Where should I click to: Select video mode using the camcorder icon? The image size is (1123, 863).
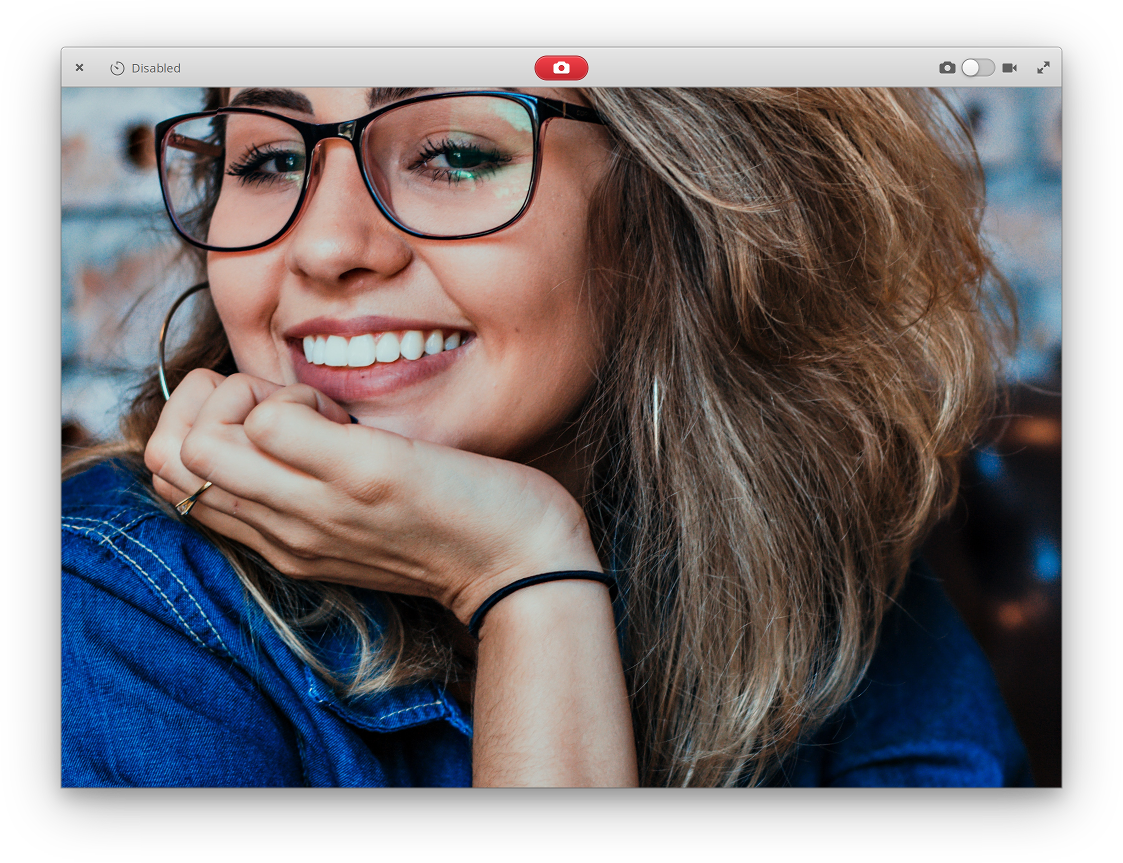[1010, 67]
